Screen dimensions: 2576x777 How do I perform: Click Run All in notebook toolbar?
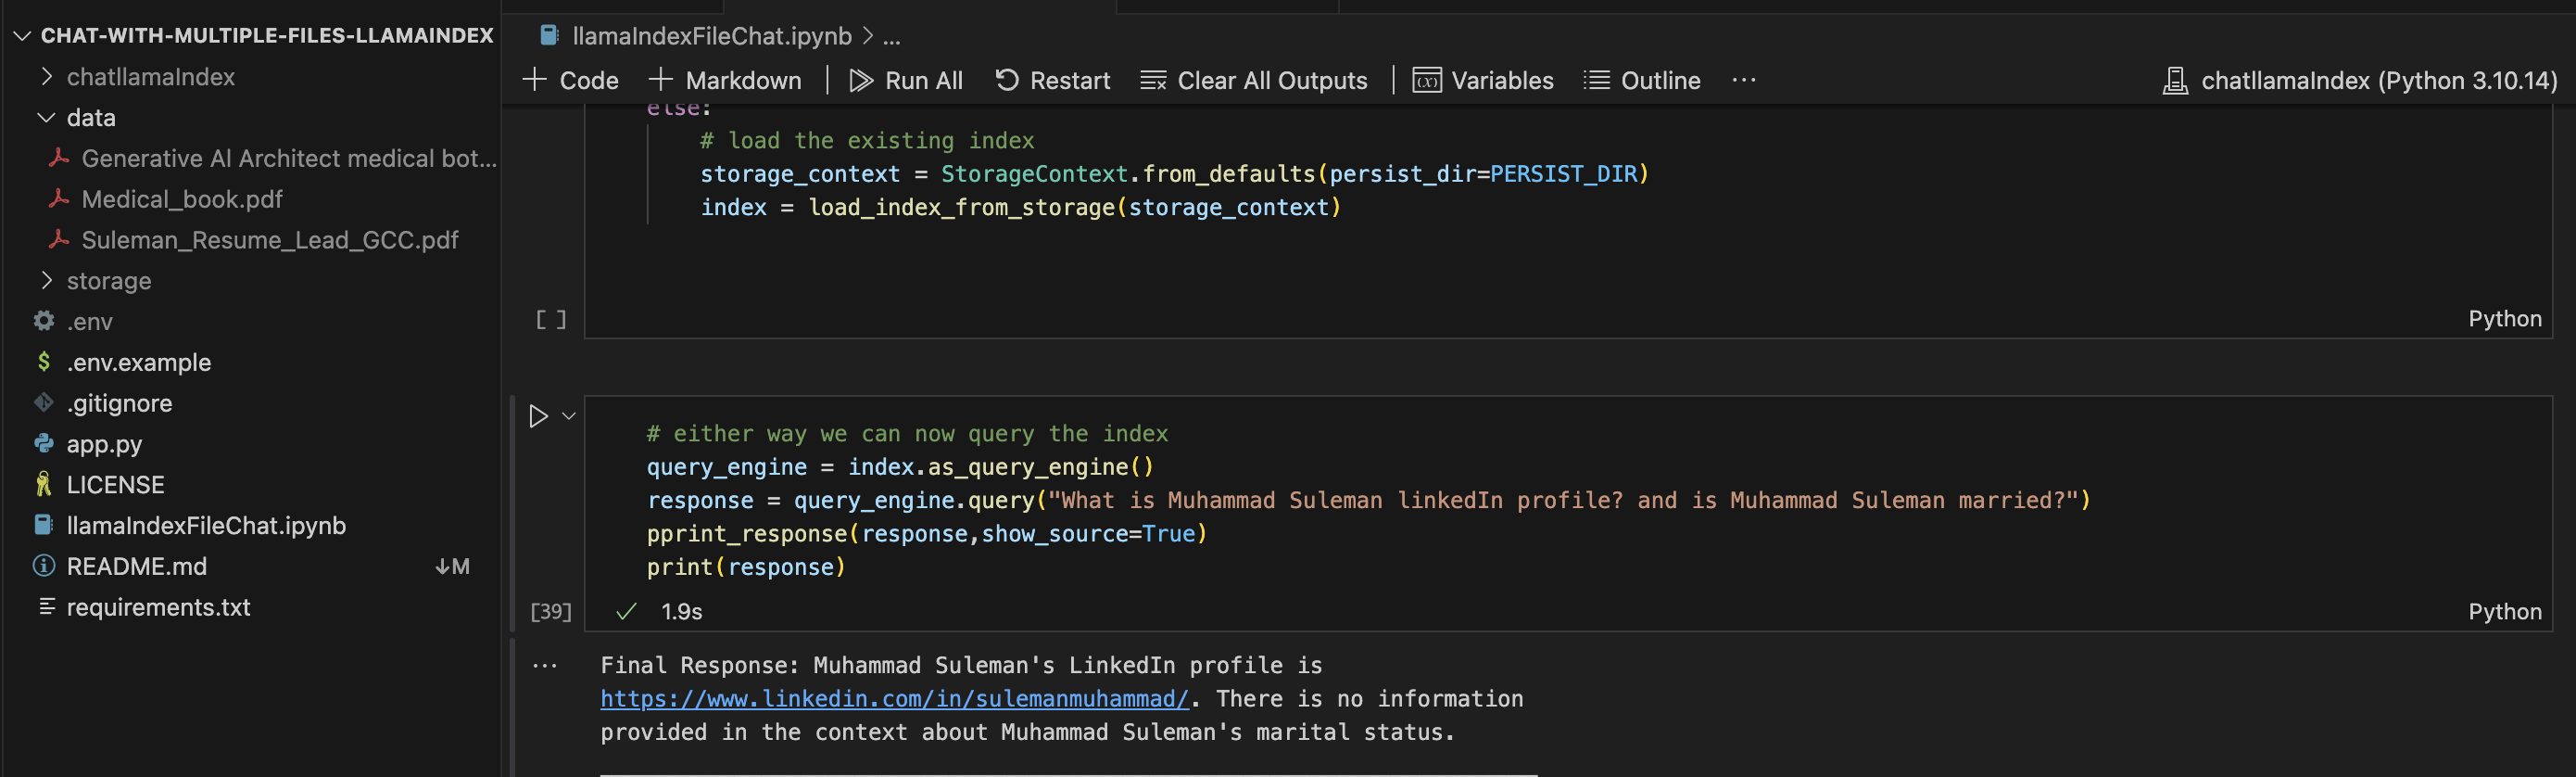(x=906, y=80)
